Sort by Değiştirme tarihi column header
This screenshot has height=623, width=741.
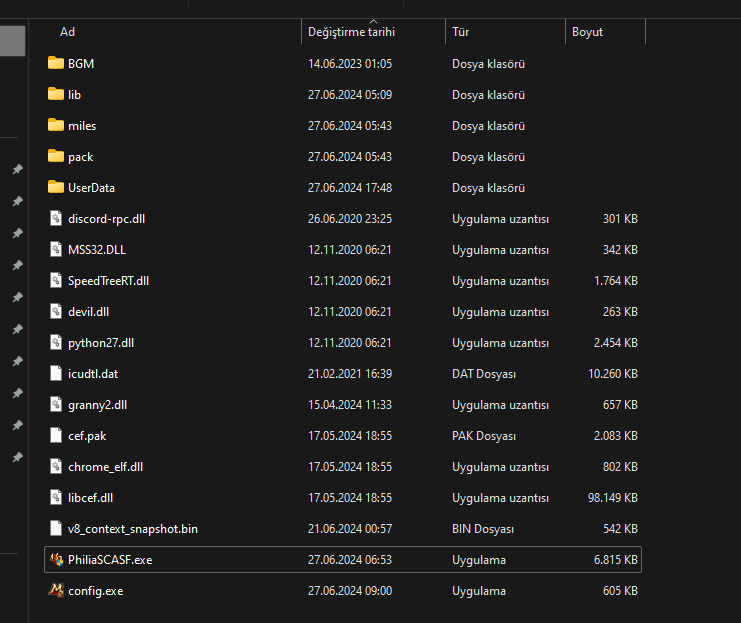(351, 32)
